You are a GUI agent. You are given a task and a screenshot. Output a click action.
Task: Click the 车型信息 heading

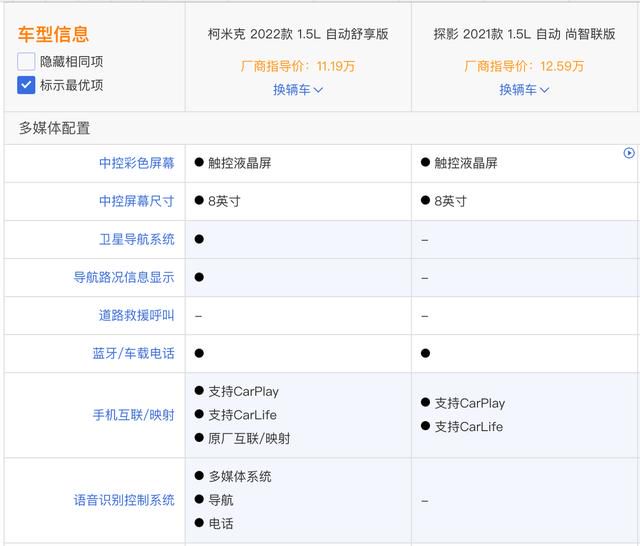pyautogui.click(x=53, y=34)
